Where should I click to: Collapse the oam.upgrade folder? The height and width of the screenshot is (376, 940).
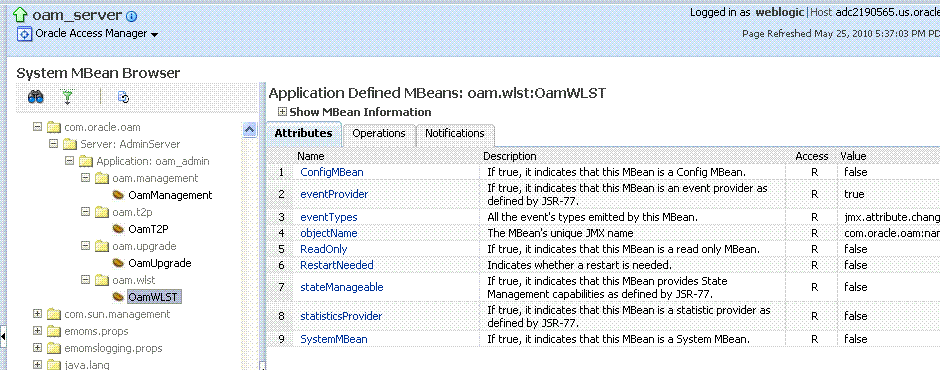(85, 246)
